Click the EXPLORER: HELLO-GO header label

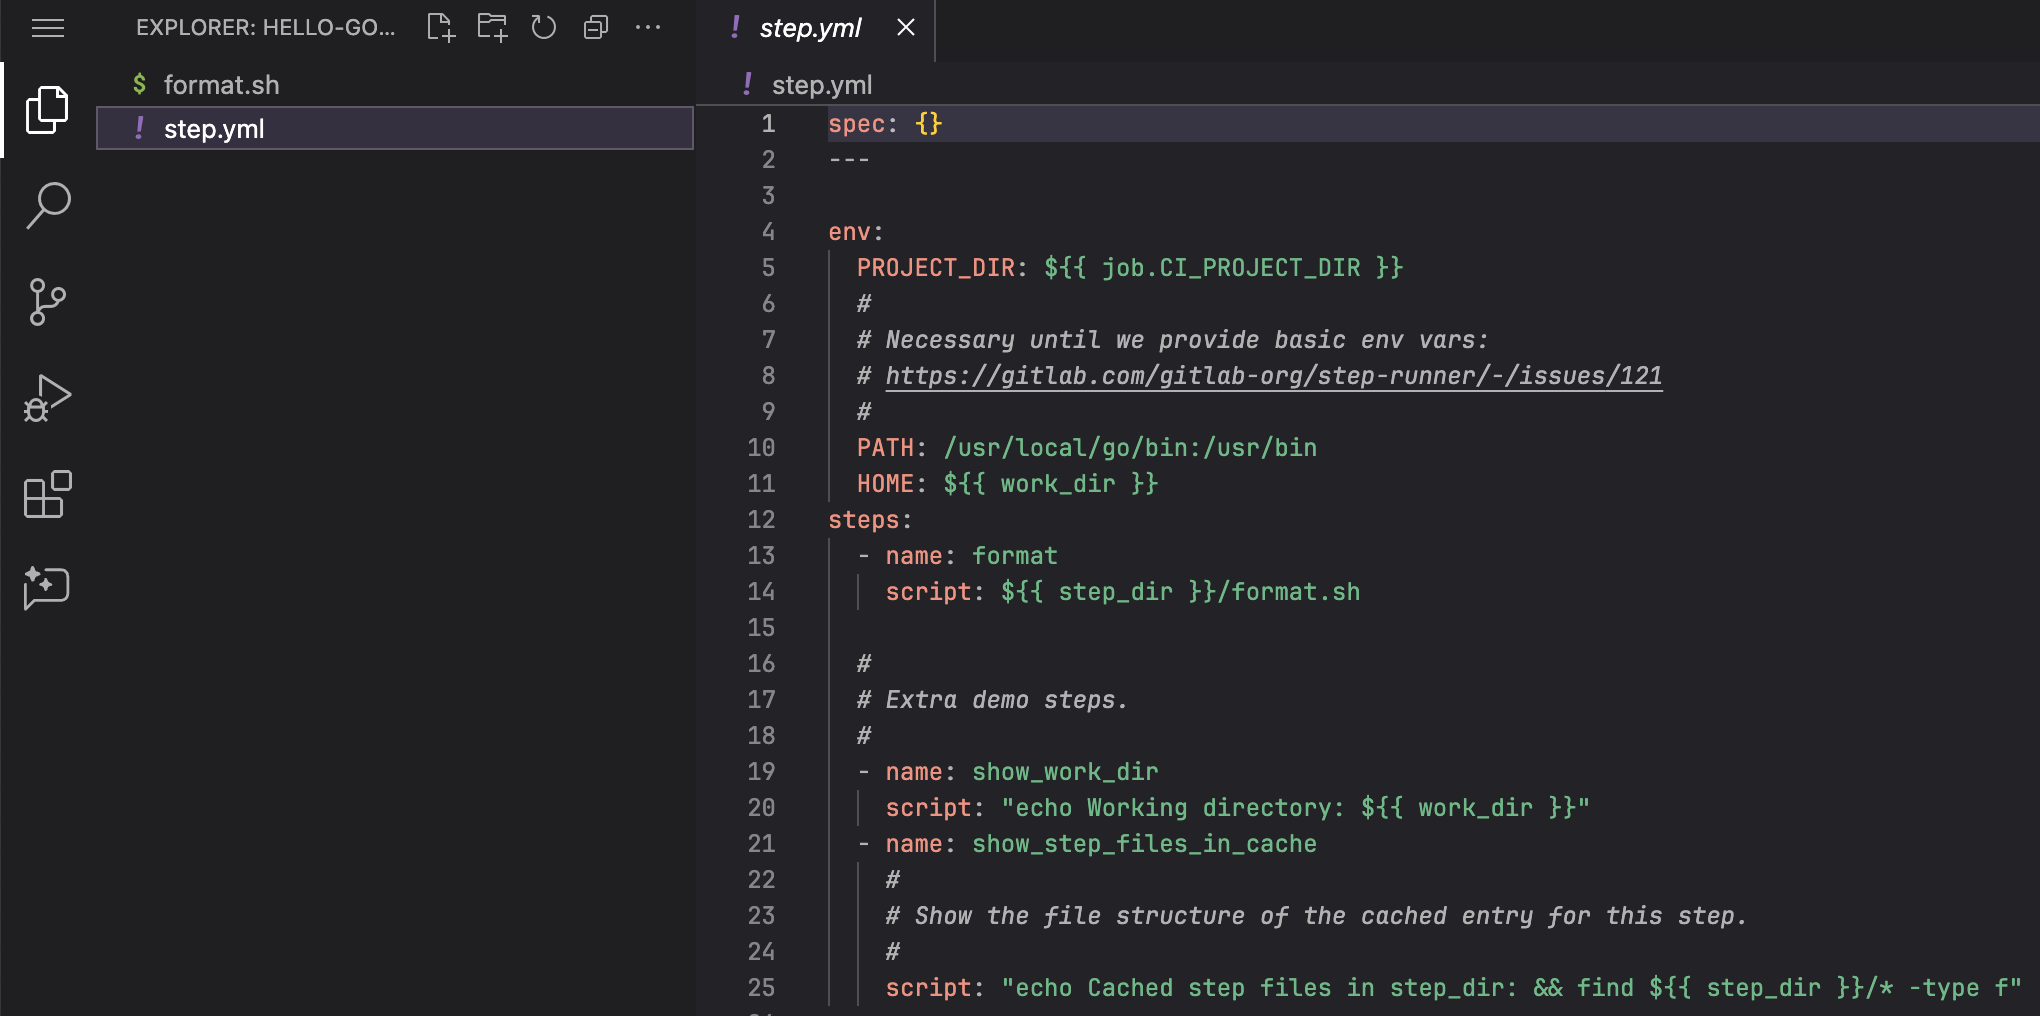click(x=265, y=27)
